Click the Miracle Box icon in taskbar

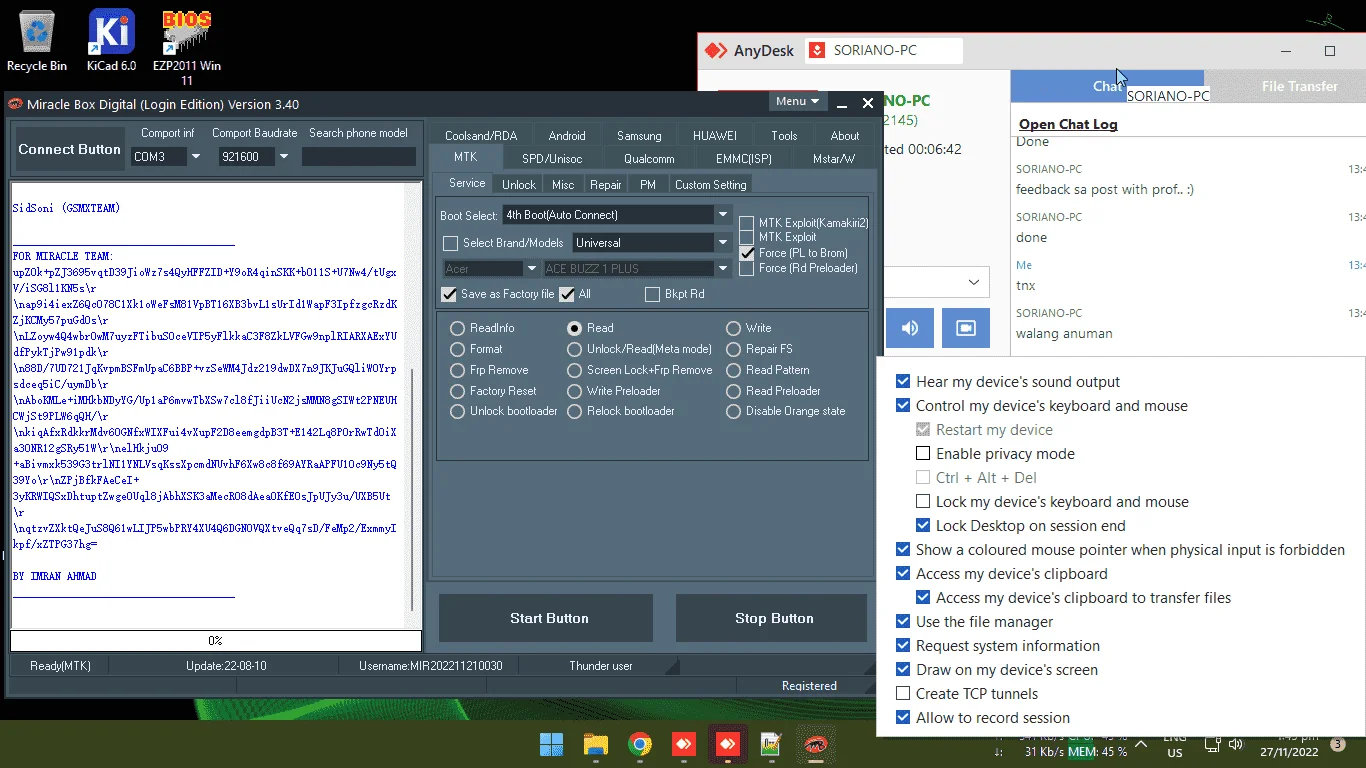pyautogui.click(x=817, y=745)
